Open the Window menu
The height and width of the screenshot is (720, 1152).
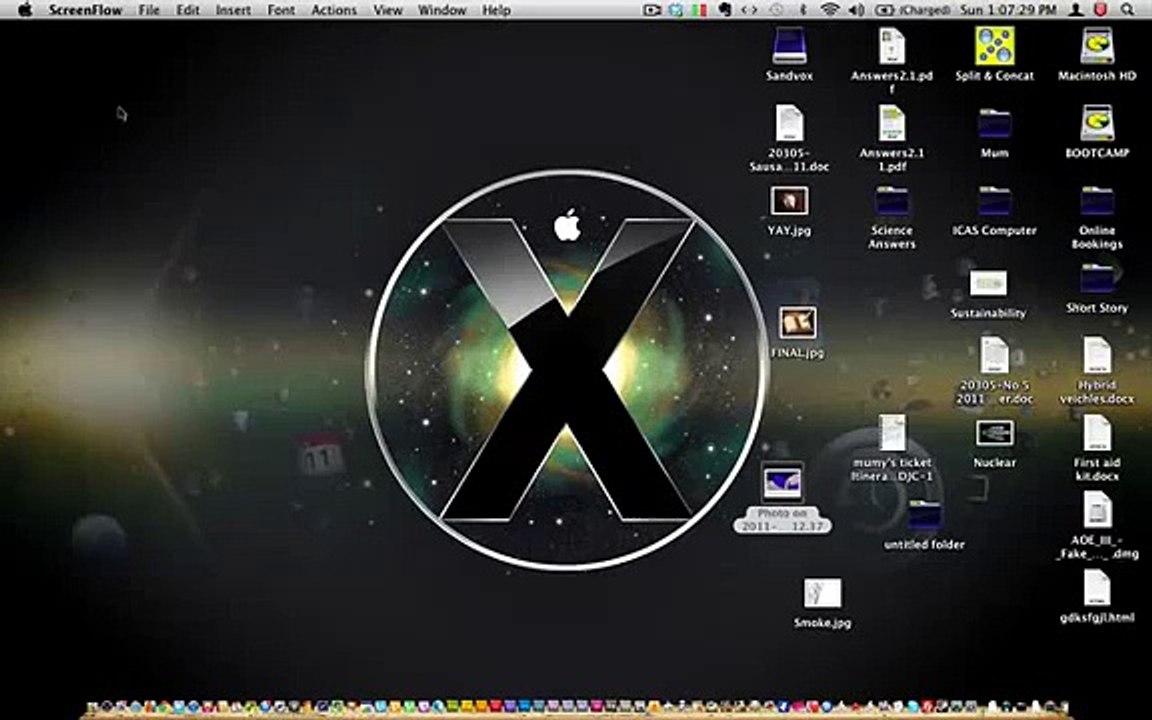point(442,10)
